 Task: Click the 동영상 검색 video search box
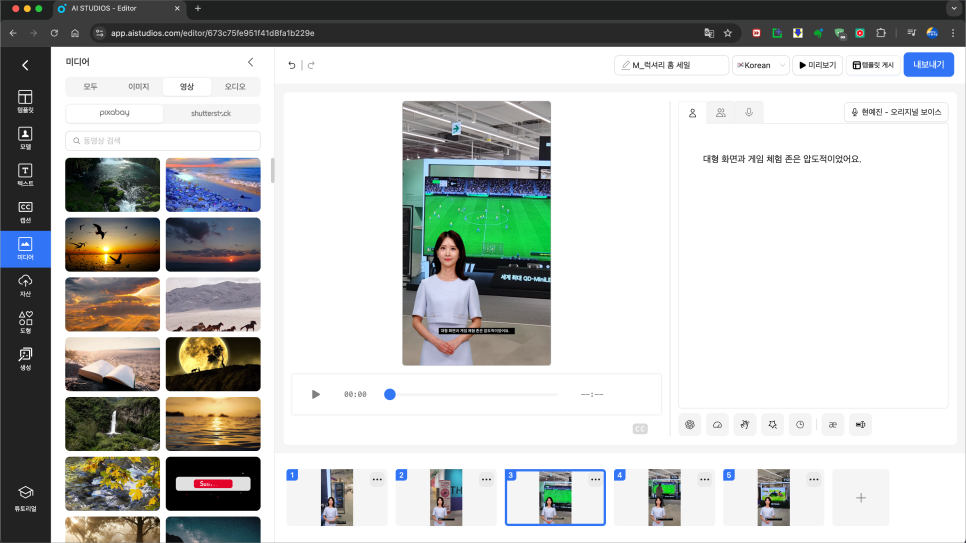163,141
